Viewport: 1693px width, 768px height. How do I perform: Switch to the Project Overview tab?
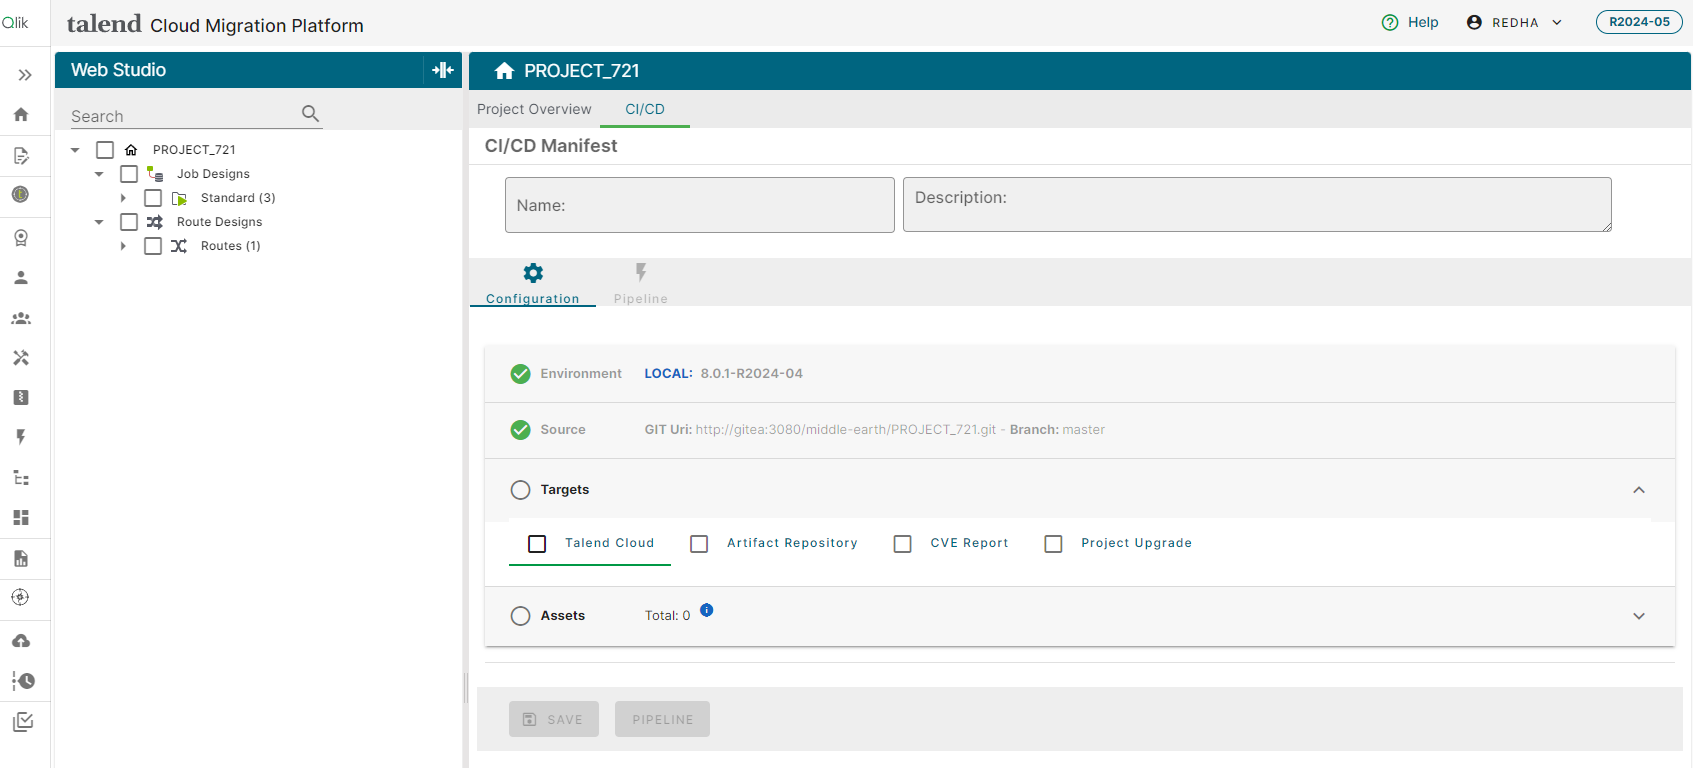(534, 109)
